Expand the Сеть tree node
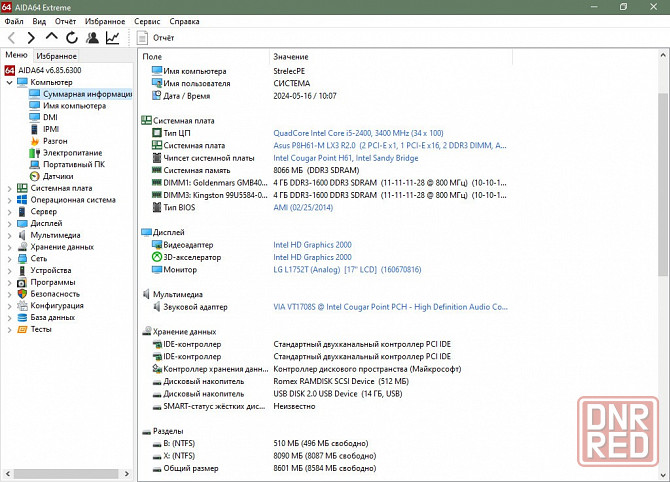This screenshot has width=670, height=482. click(x=9, y=259)
